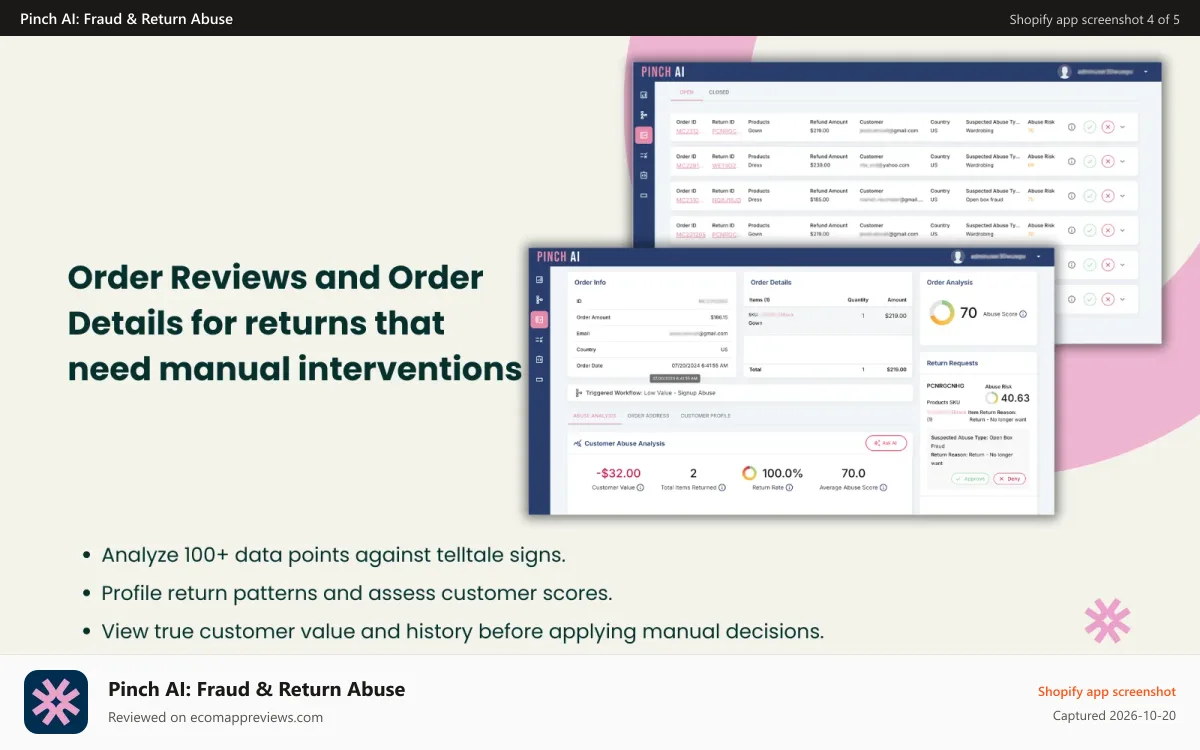Click Reviewed on ecomappreviews.com text
Screen dimensions: 1200x750
[x=215, y=717]
